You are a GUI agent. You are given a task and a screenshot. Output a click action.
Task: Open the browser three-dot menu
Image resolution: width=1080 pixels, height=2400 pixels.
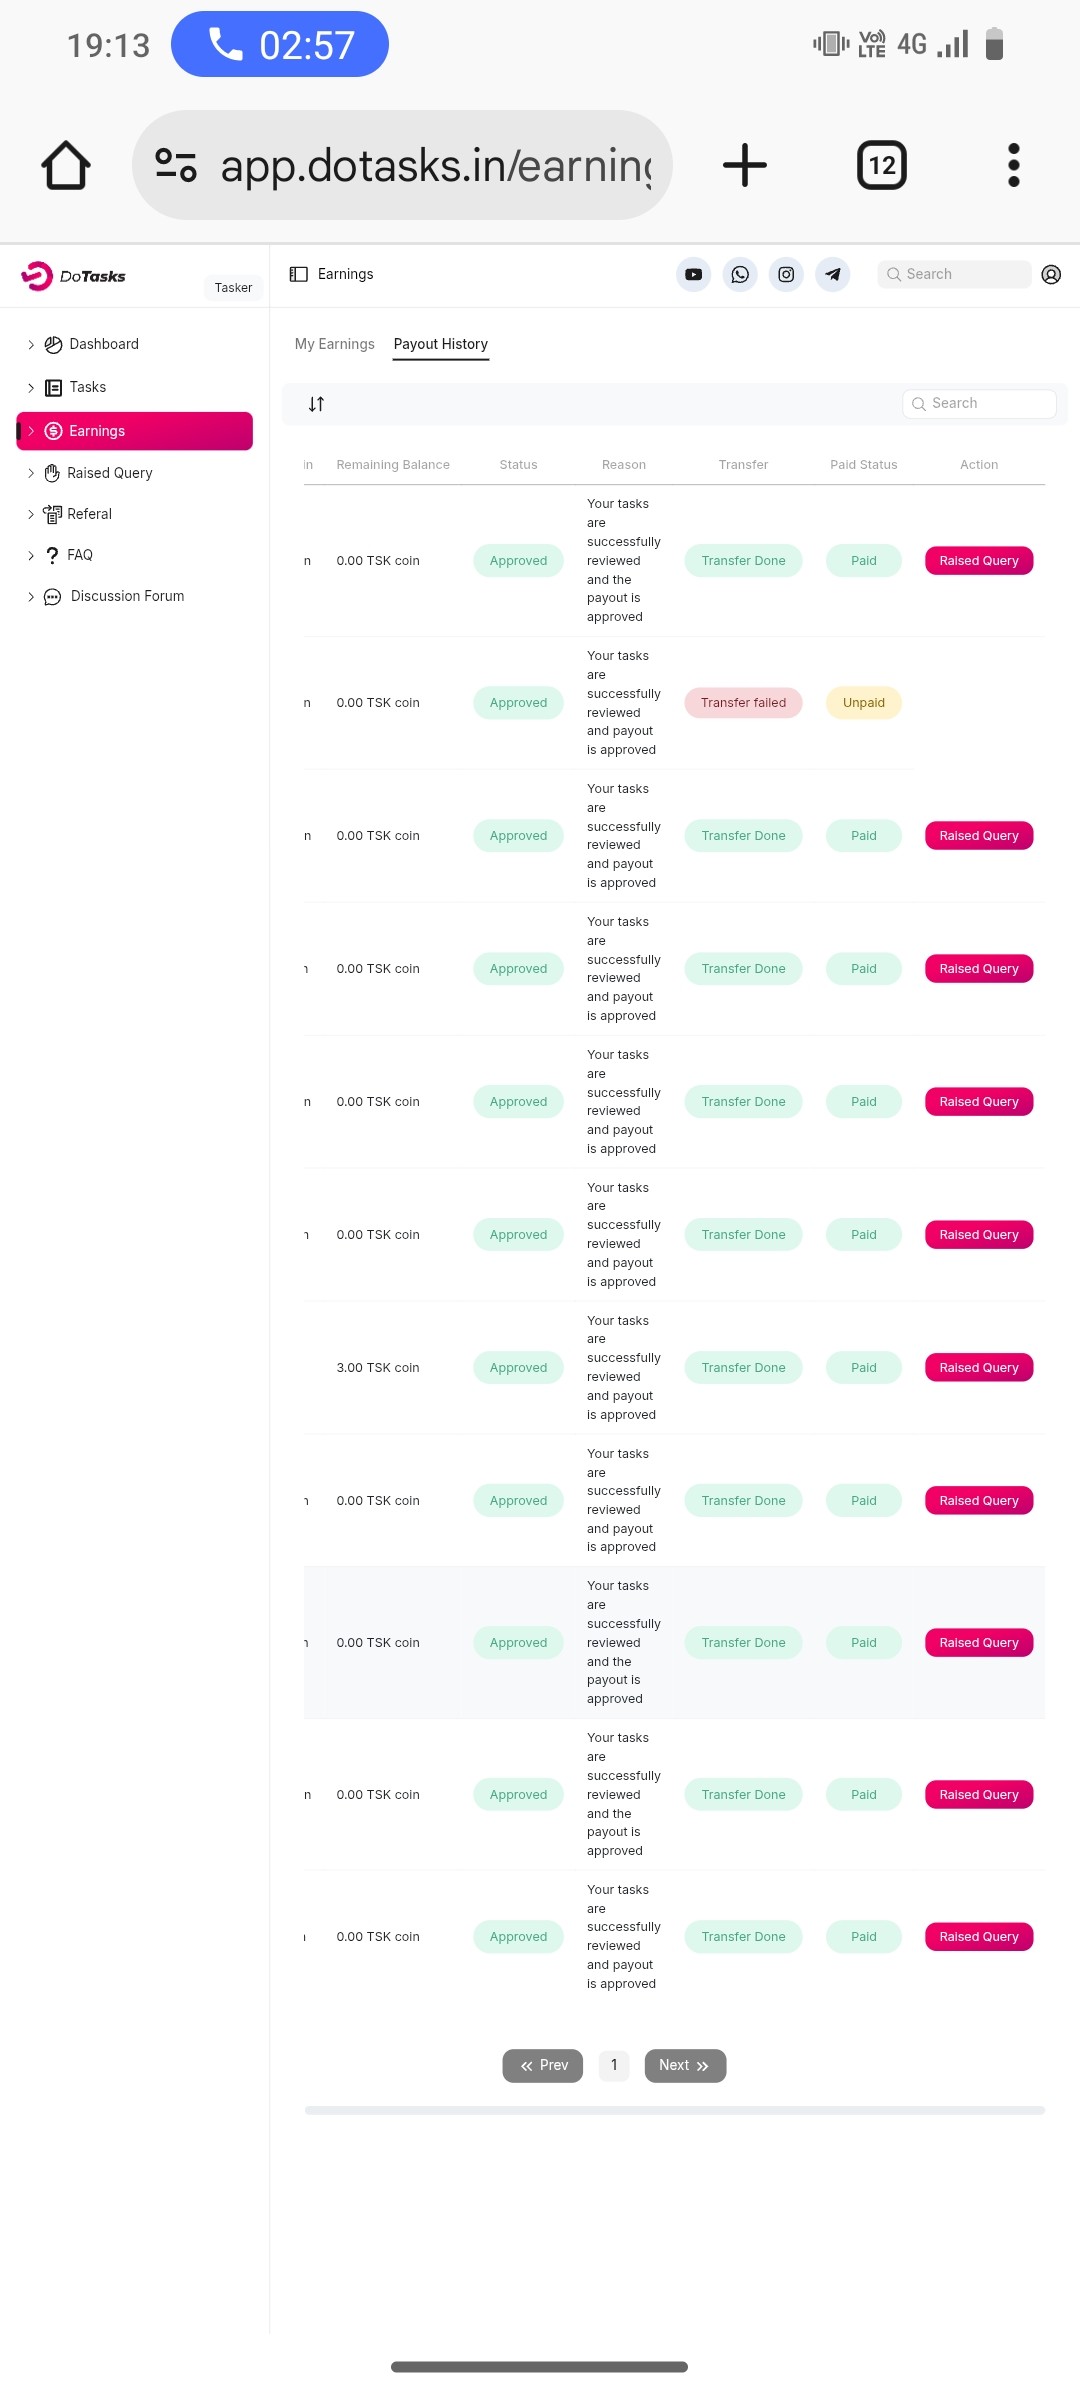pyautogui.click(x=1013, y=165)
